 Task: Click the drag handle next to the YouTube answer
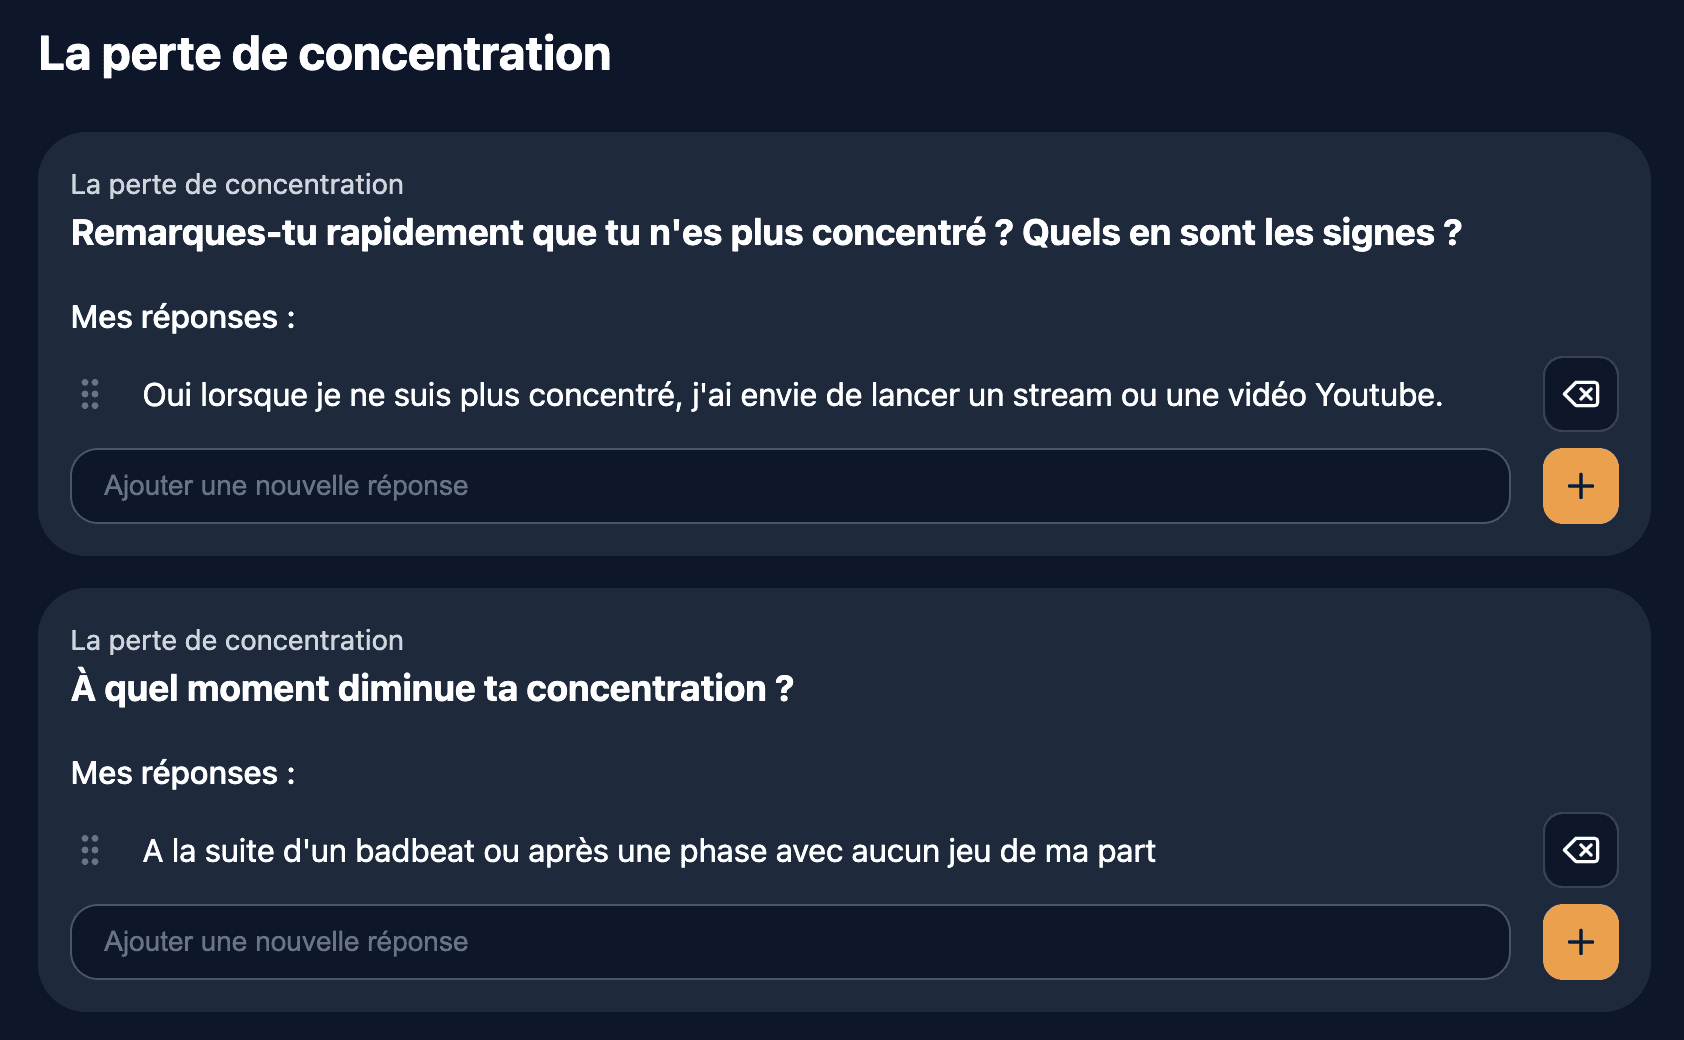90,395
